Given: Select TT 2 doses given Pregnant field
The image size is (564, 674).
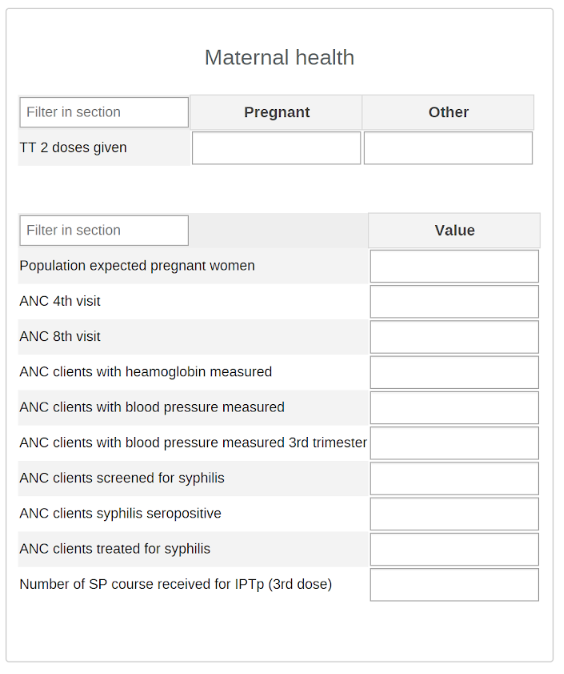Looking at the screenshot, I should pyautogui.click(x=276, y=148).
